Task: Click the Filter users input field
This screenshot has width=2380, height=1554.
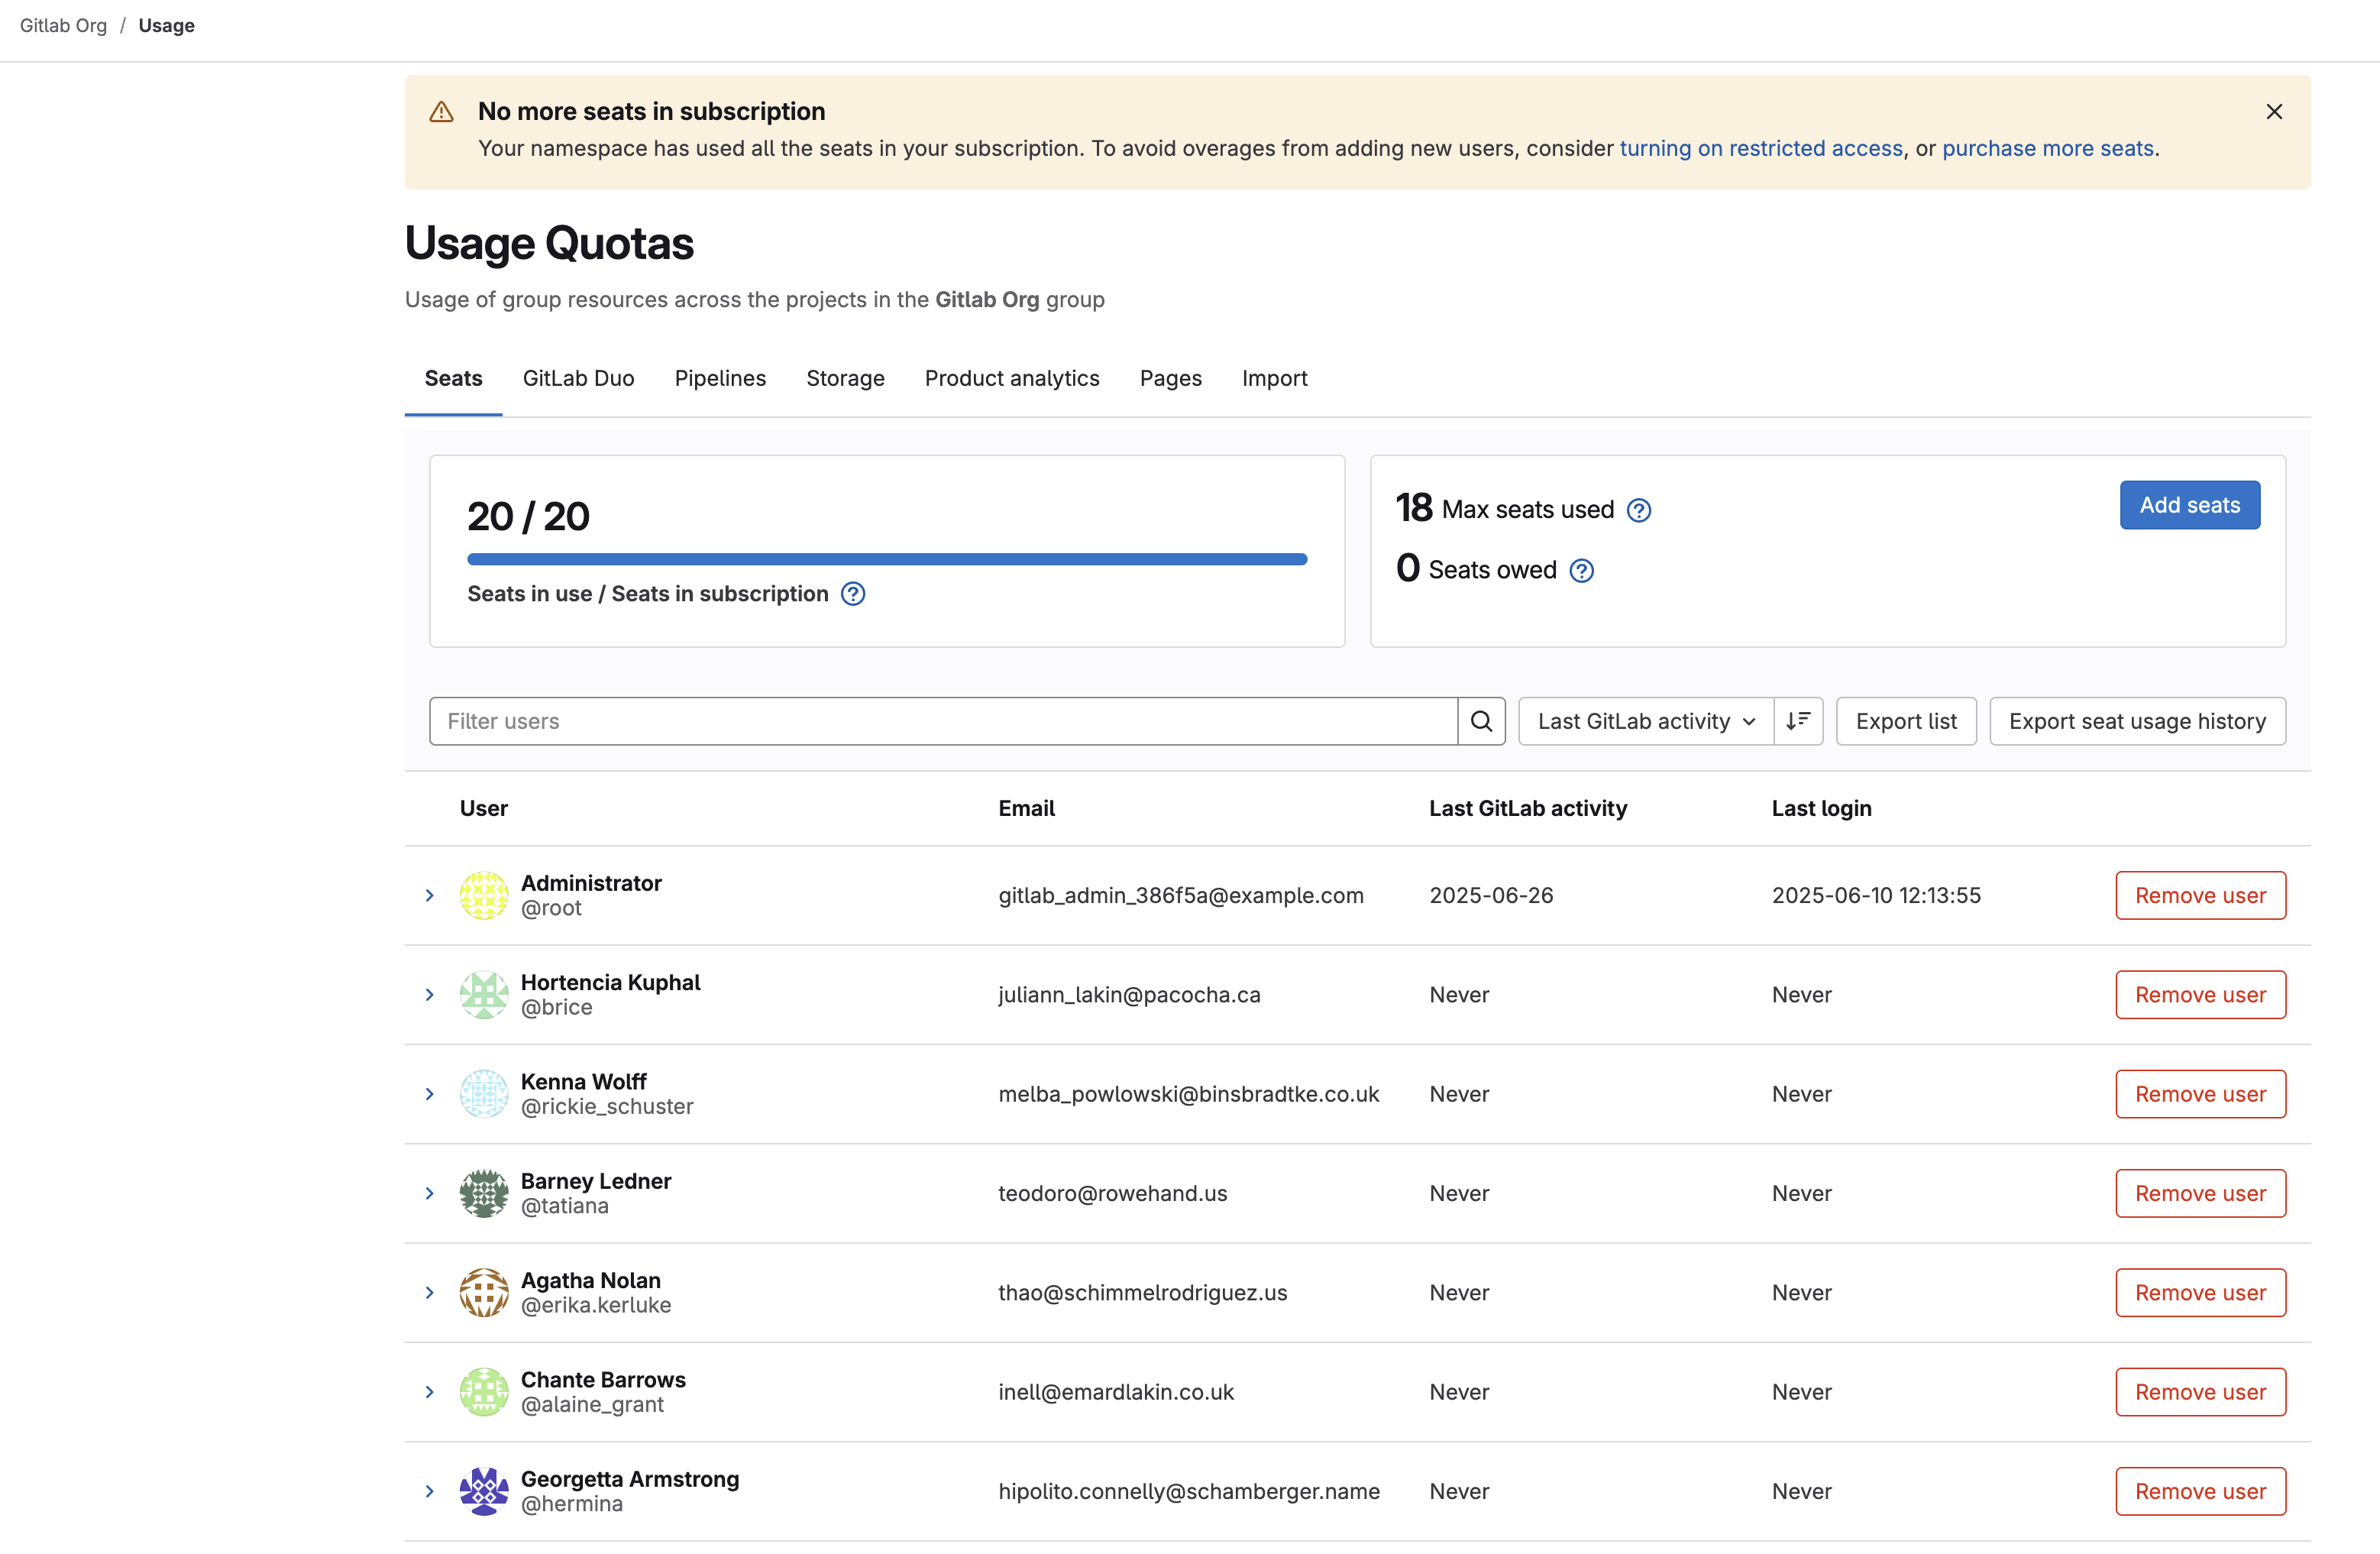Action: point(943,721)
